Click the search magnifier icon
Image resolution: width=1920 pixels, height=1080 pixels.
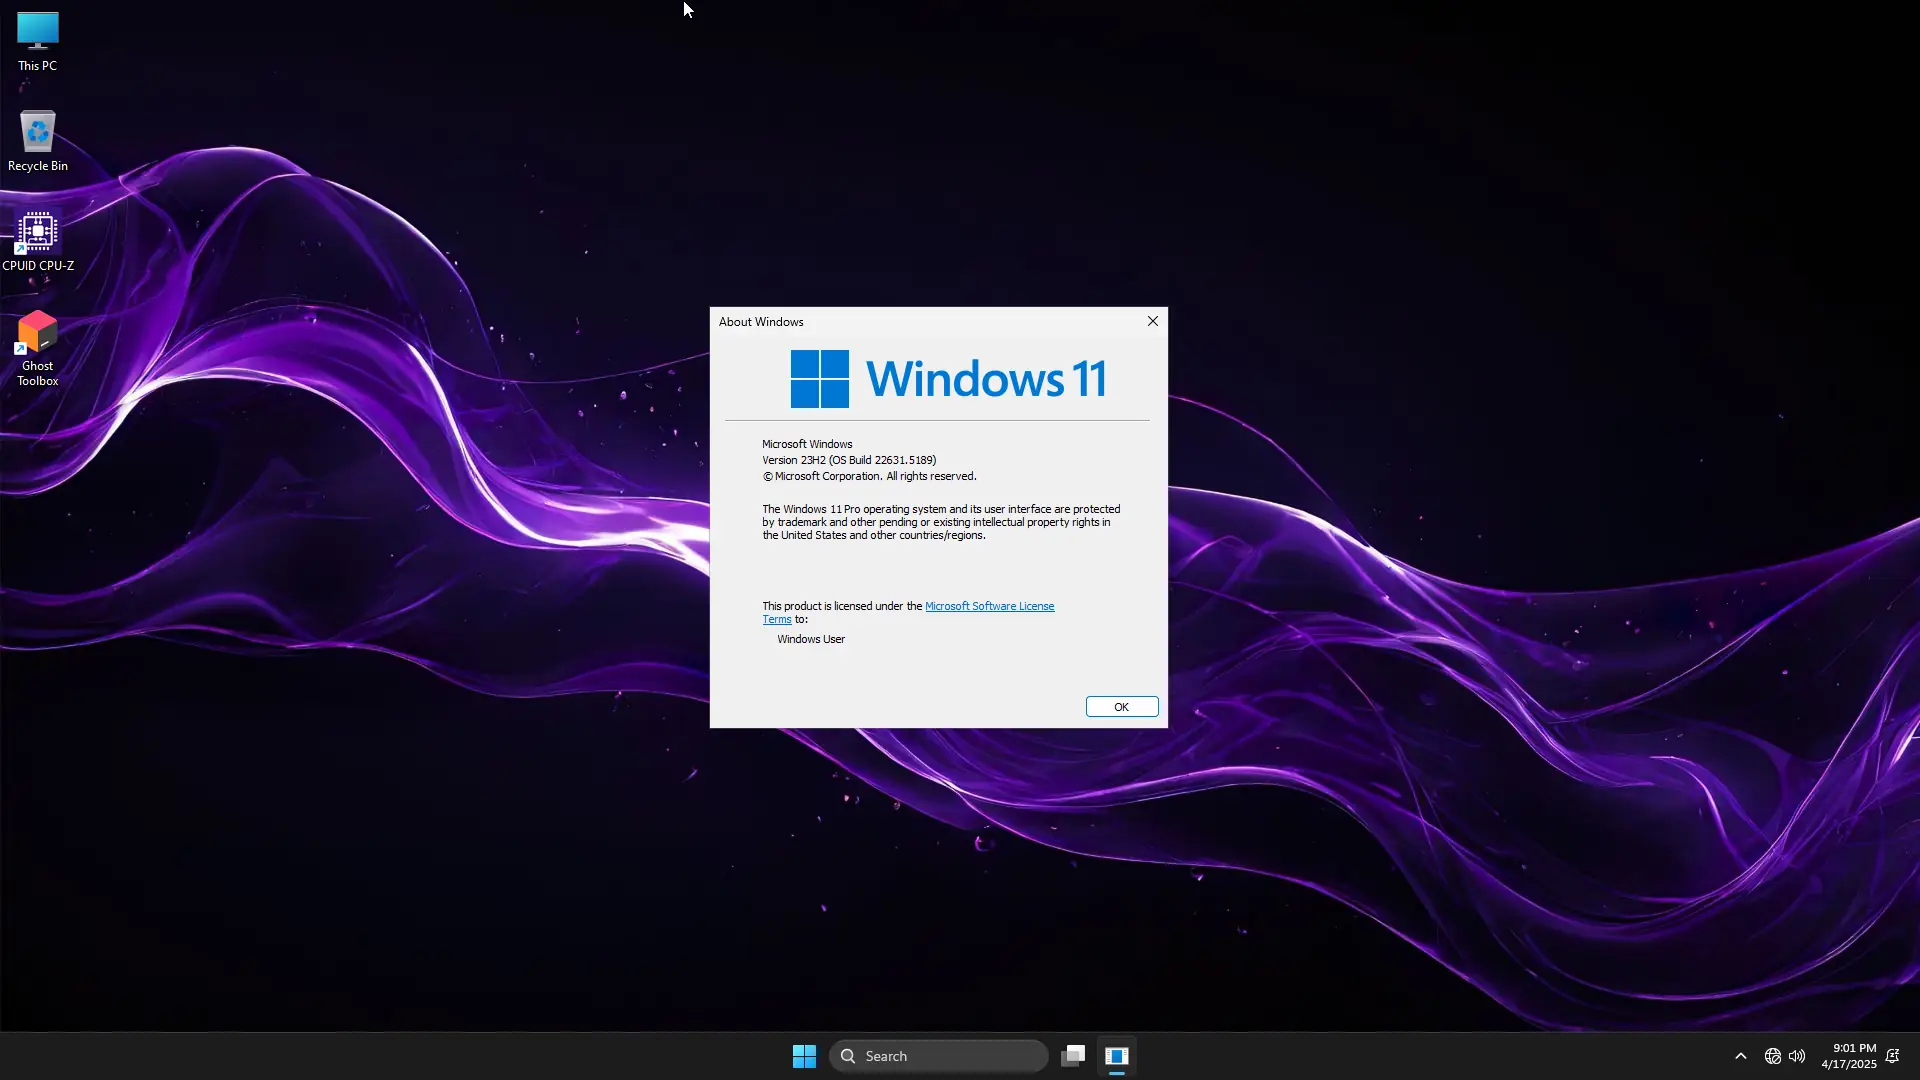coord(847,1055)
